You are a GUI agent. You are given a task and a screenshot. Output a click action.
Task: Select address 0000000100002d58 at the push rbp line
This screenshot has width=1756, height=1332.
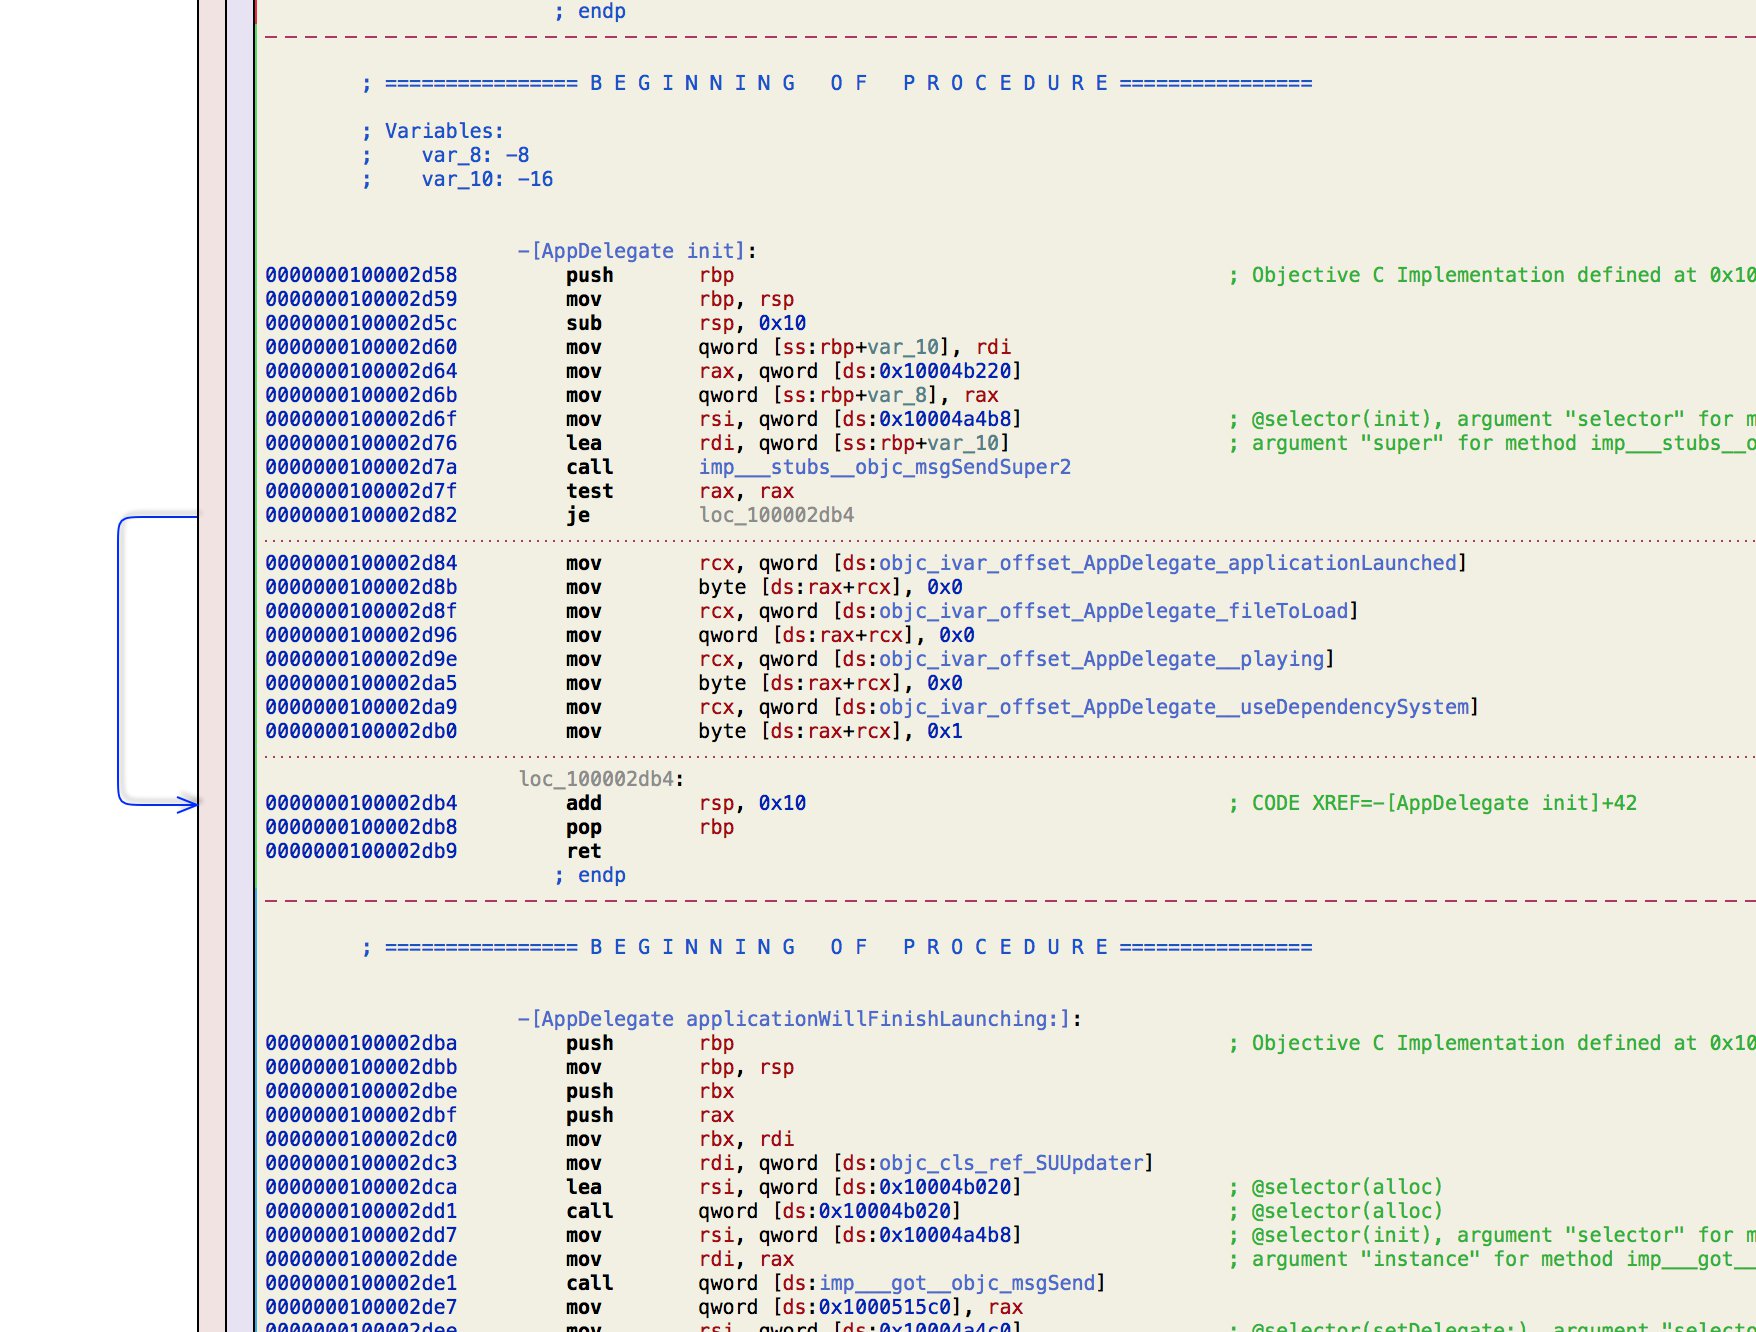tap(361, 275)
